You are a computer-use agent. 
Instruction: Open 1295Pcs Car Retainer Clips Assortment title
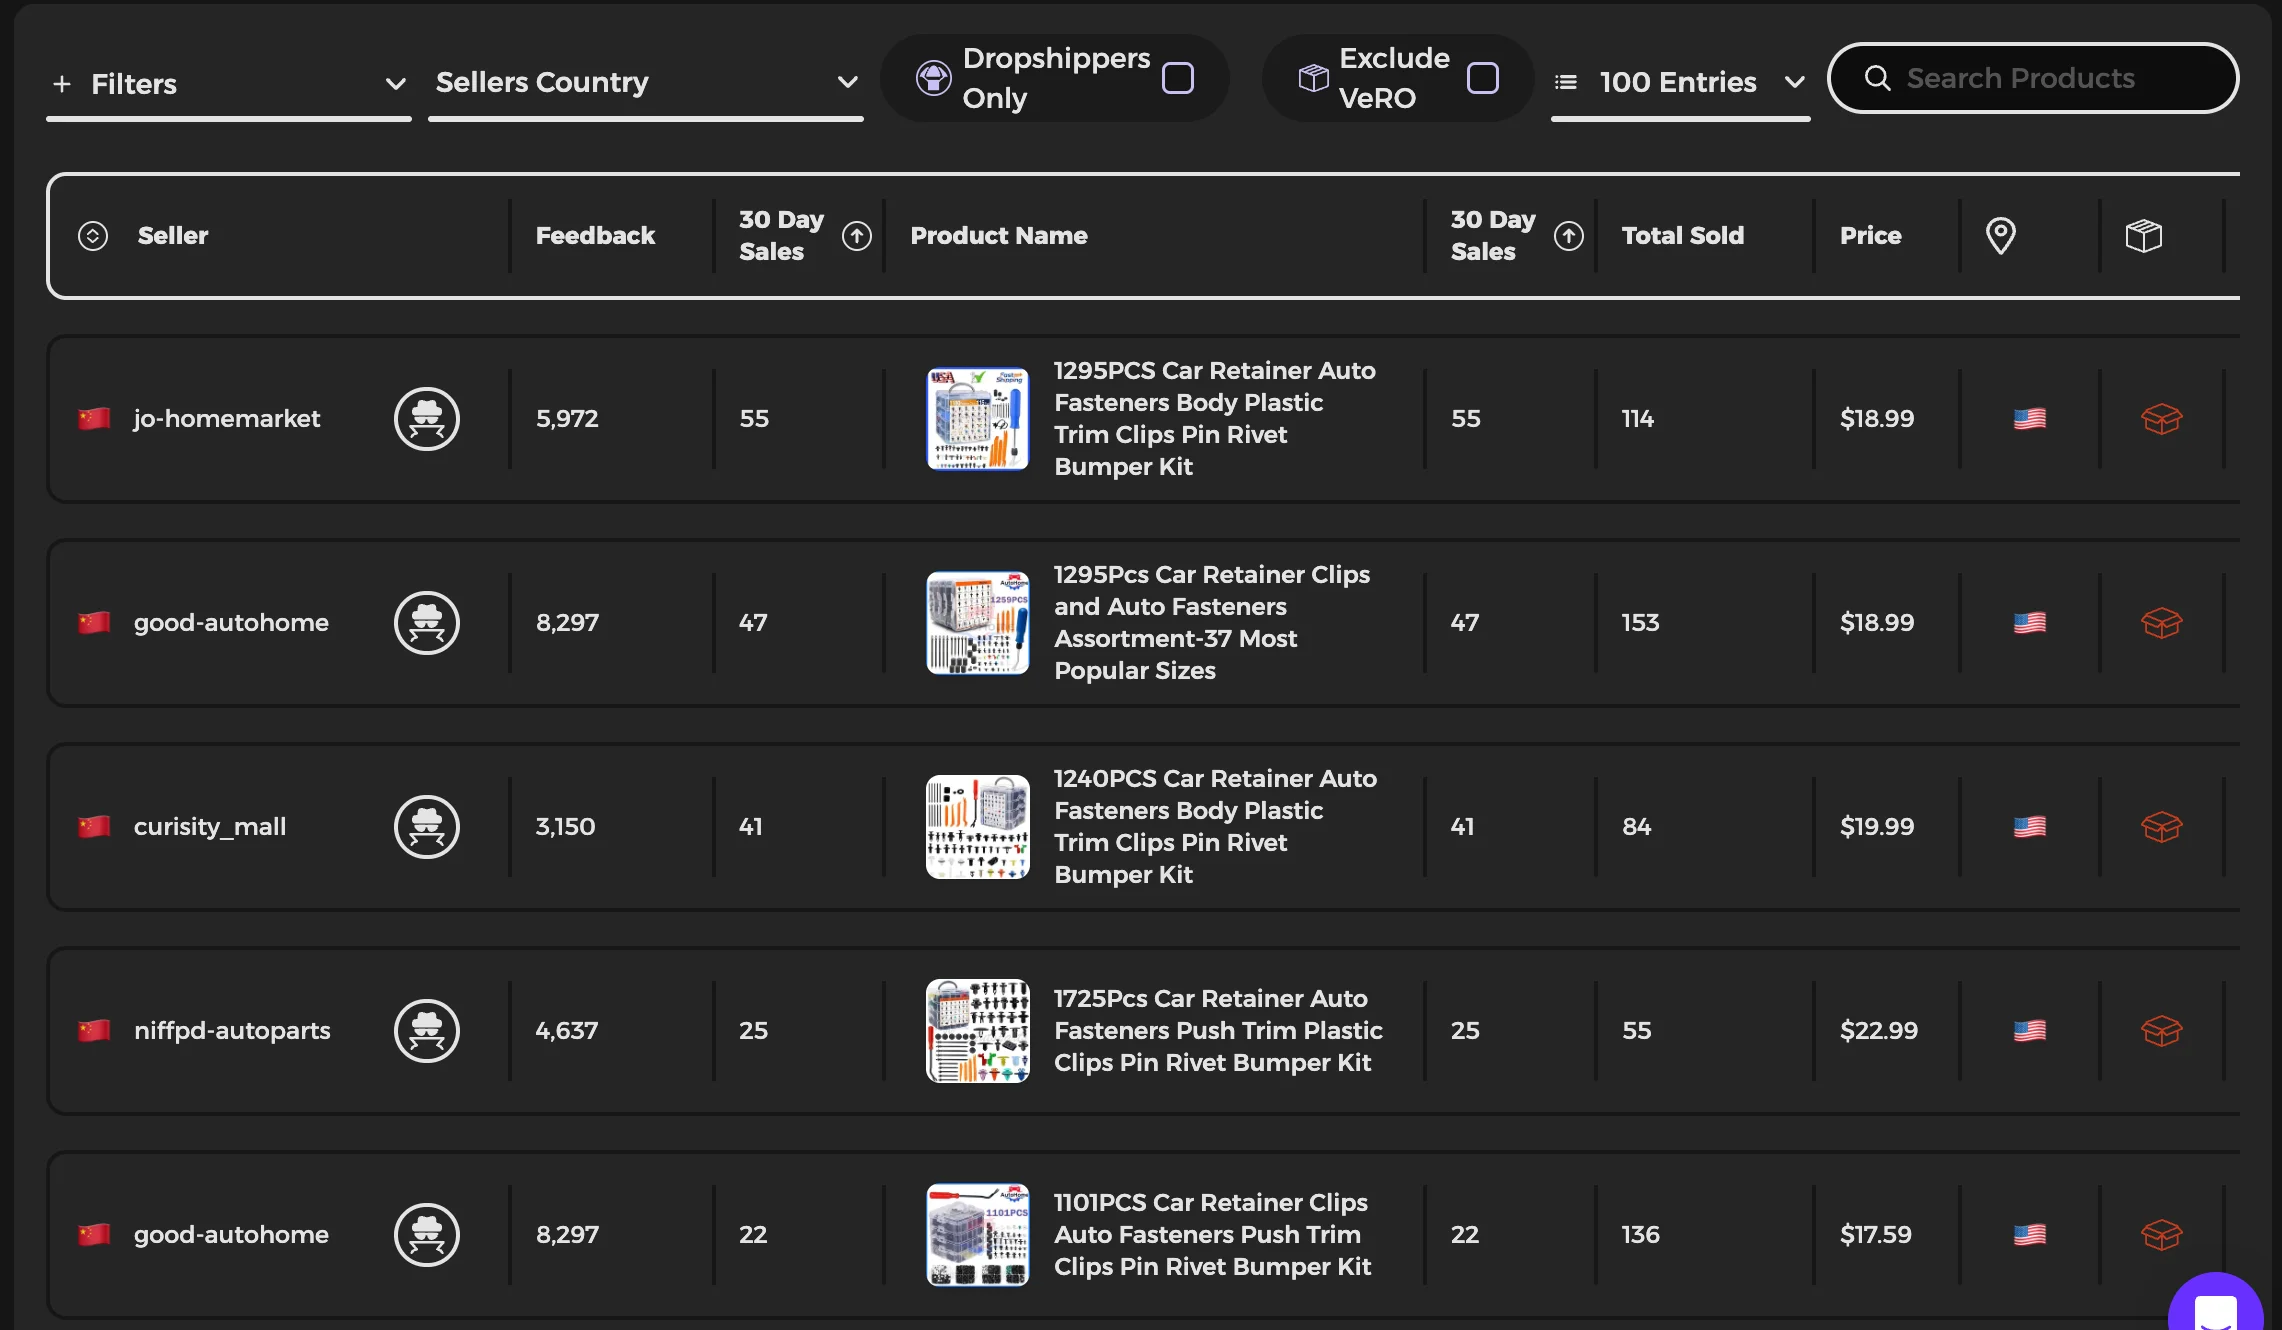(1212, 623)
